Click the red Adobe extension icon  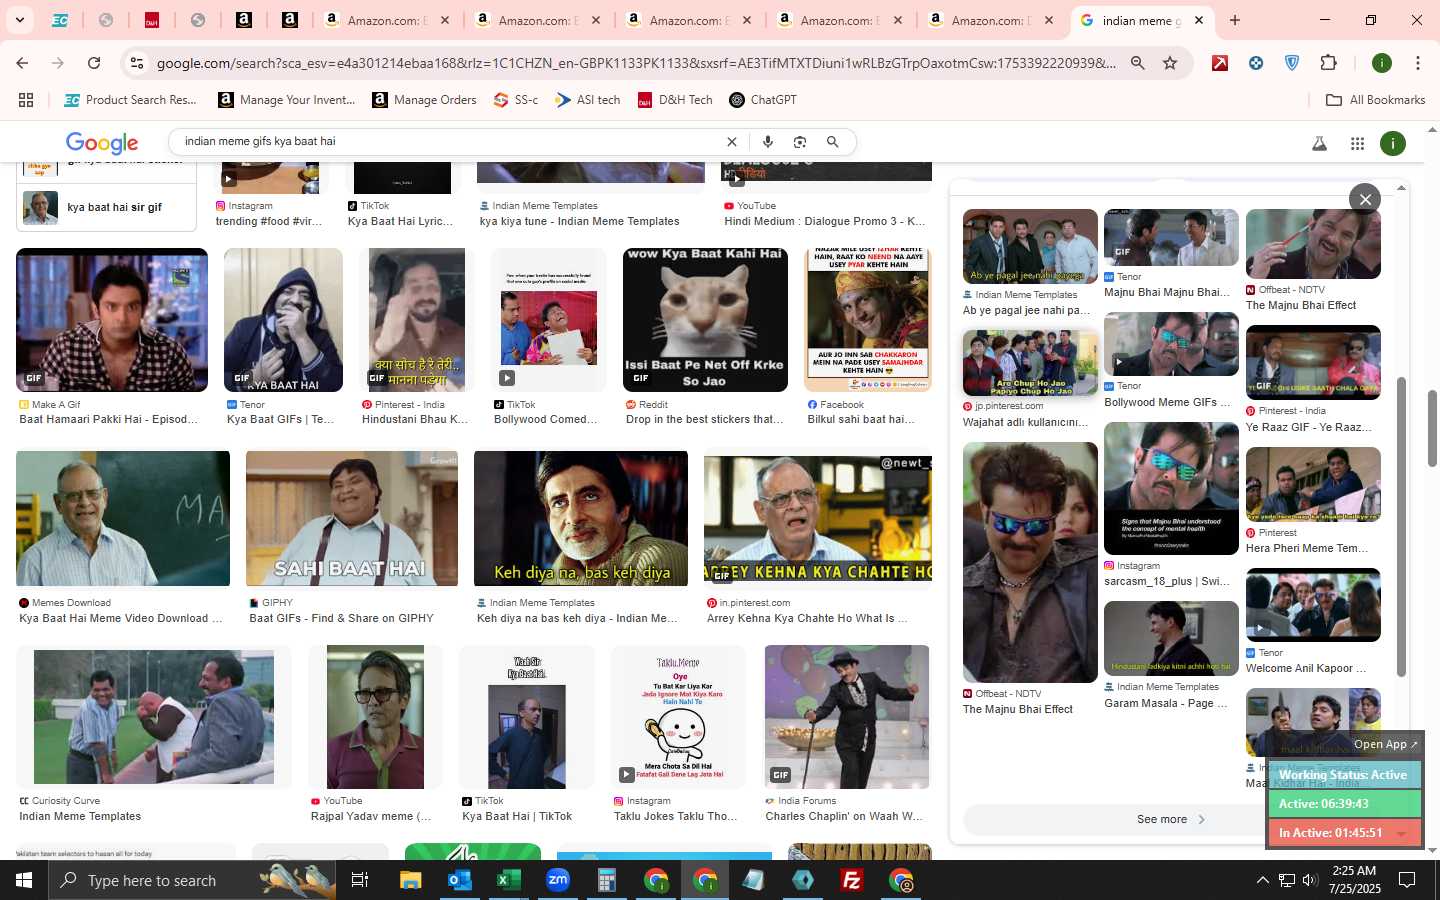pos(1220,63)
